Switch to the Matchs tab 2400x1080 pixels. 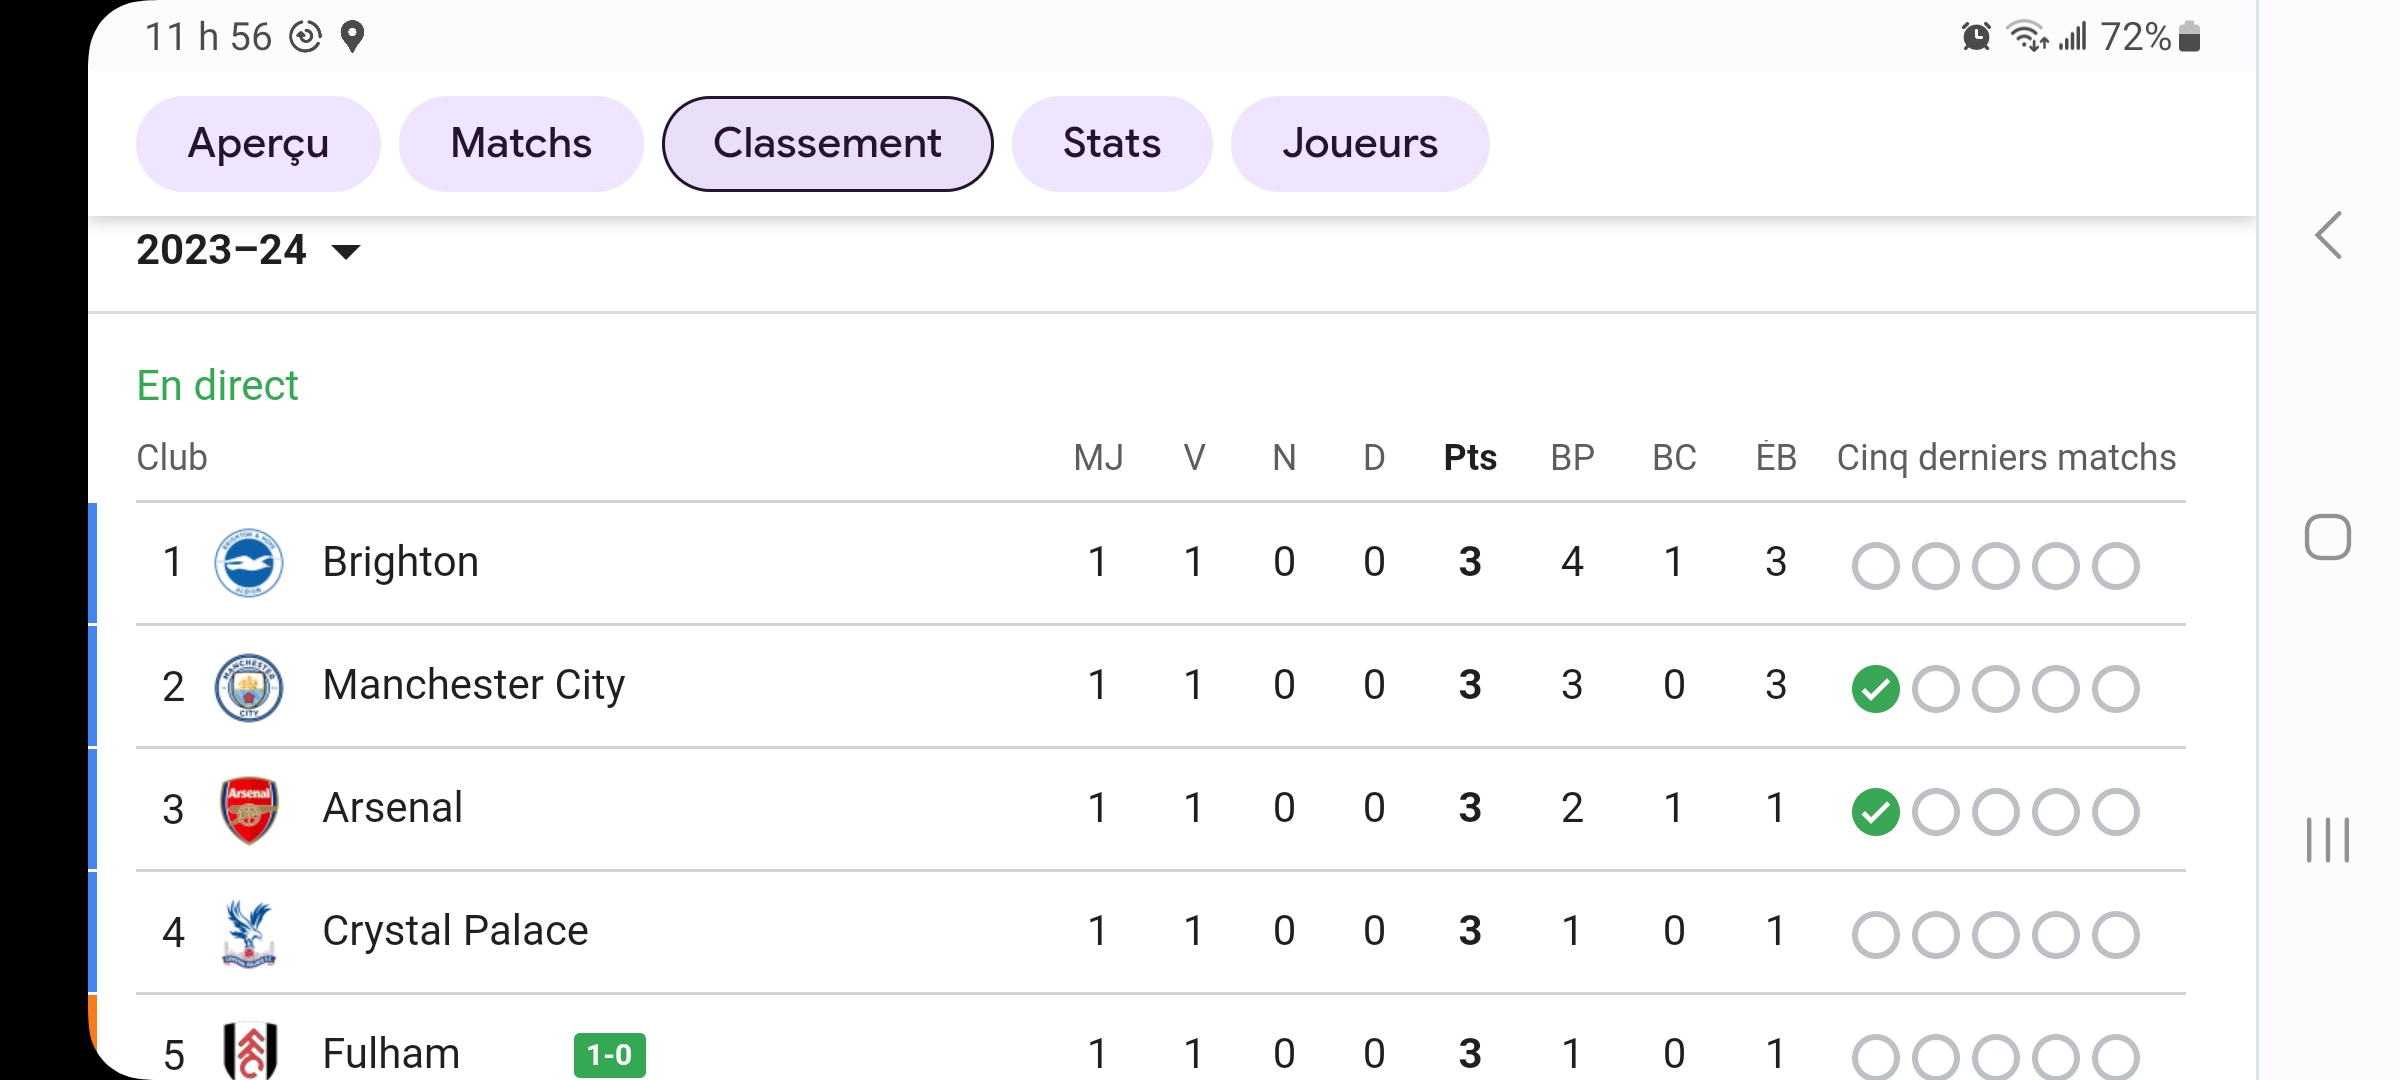(x=521, y=144)
